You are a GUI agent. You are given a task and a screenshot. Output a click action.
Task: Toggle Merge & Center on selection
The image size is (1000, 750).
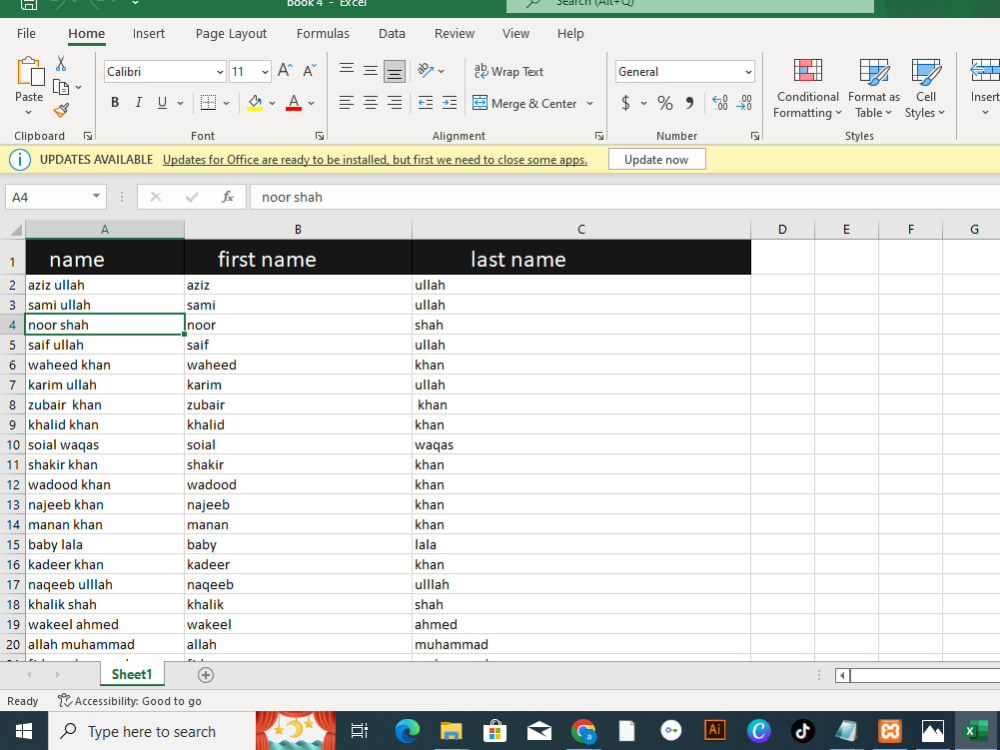point(524,103)
